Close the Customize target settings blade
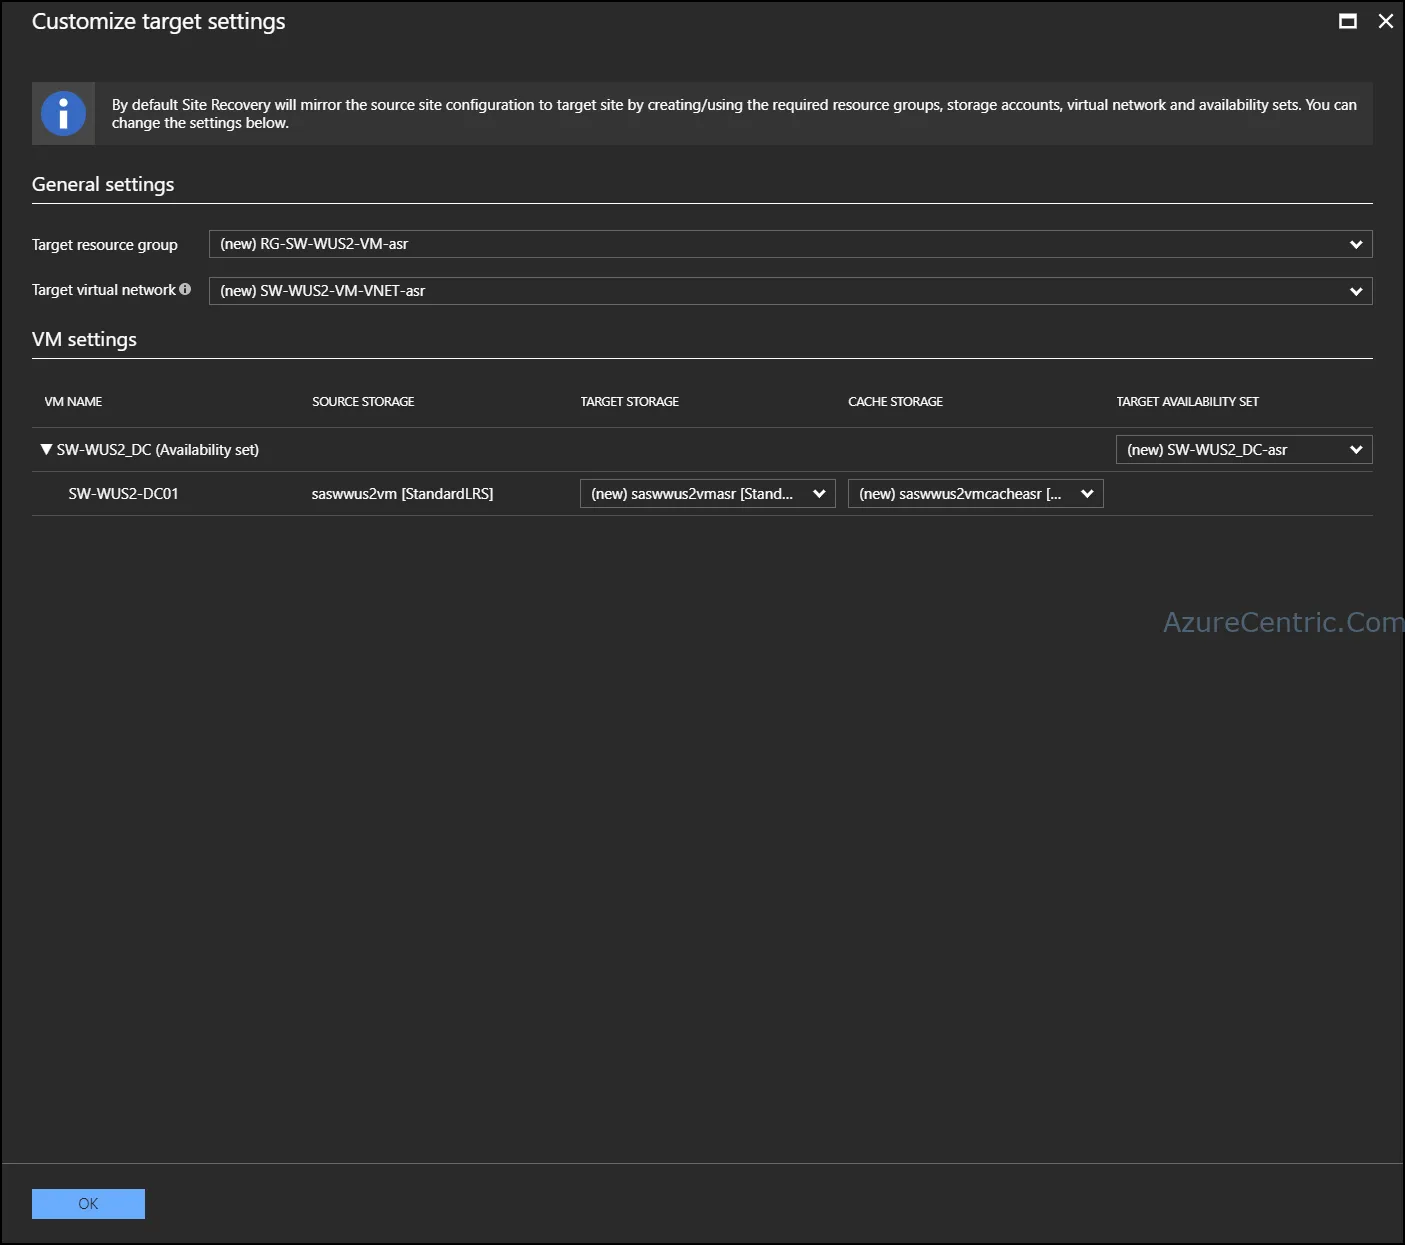Screen dimensions: 1405x1245 [1386, 21]
